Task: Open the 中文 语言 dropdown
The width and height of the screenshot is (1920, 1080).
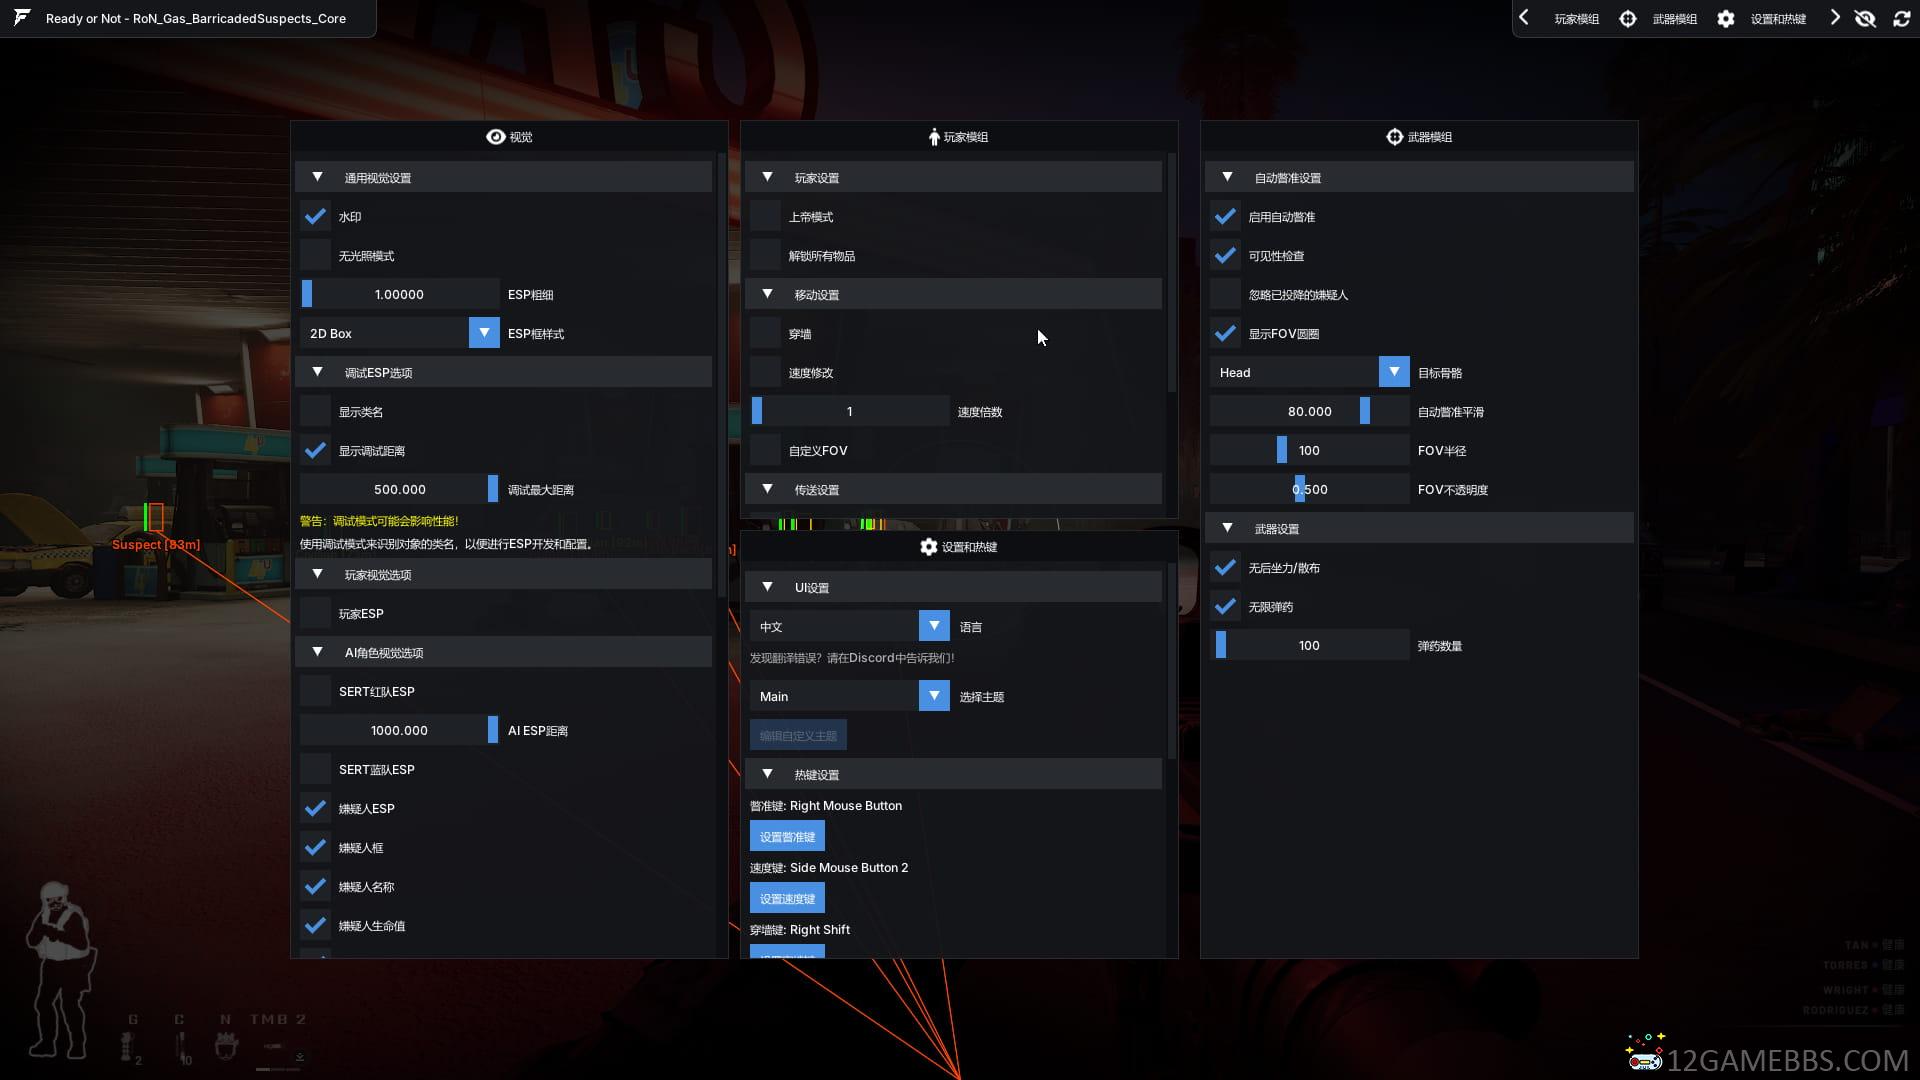Action: (x=850, y=626)
